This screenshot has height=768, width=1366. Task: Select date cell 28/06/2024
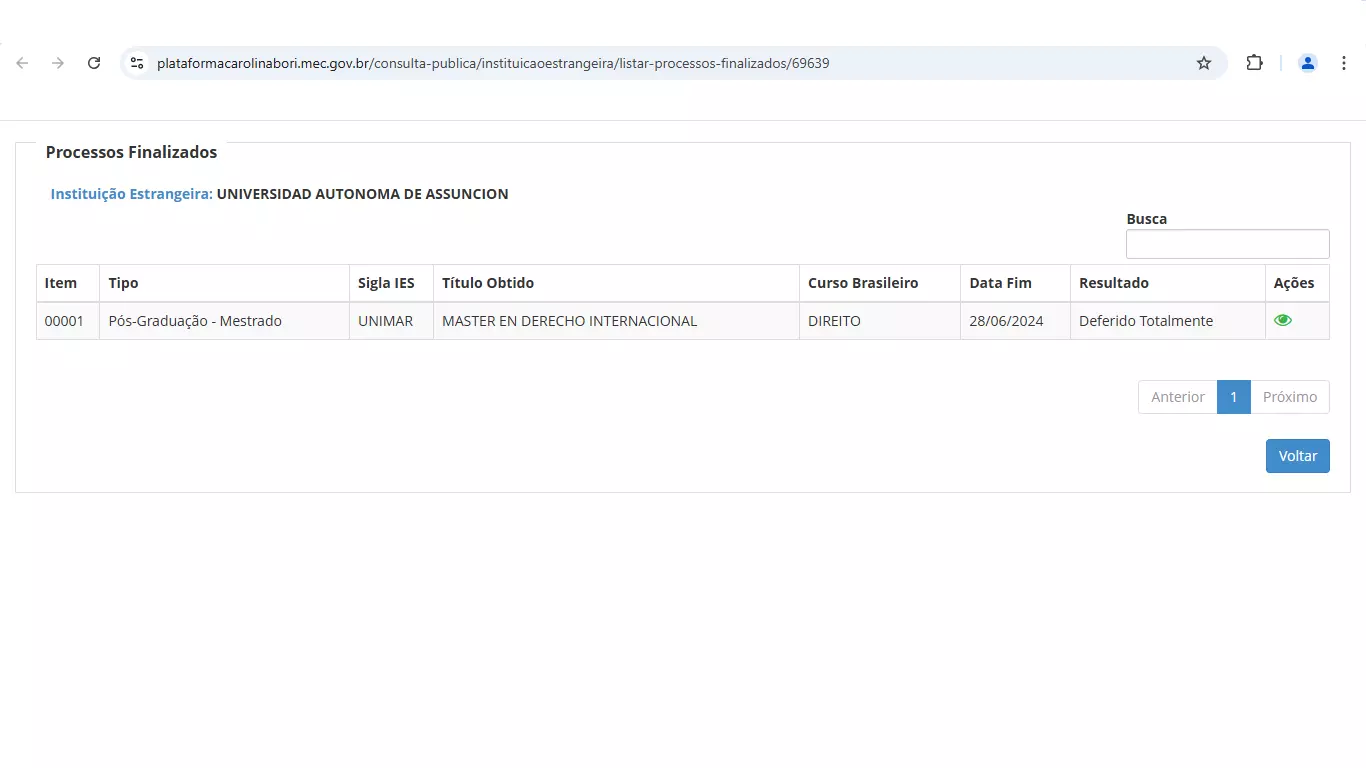(1015, 321)
